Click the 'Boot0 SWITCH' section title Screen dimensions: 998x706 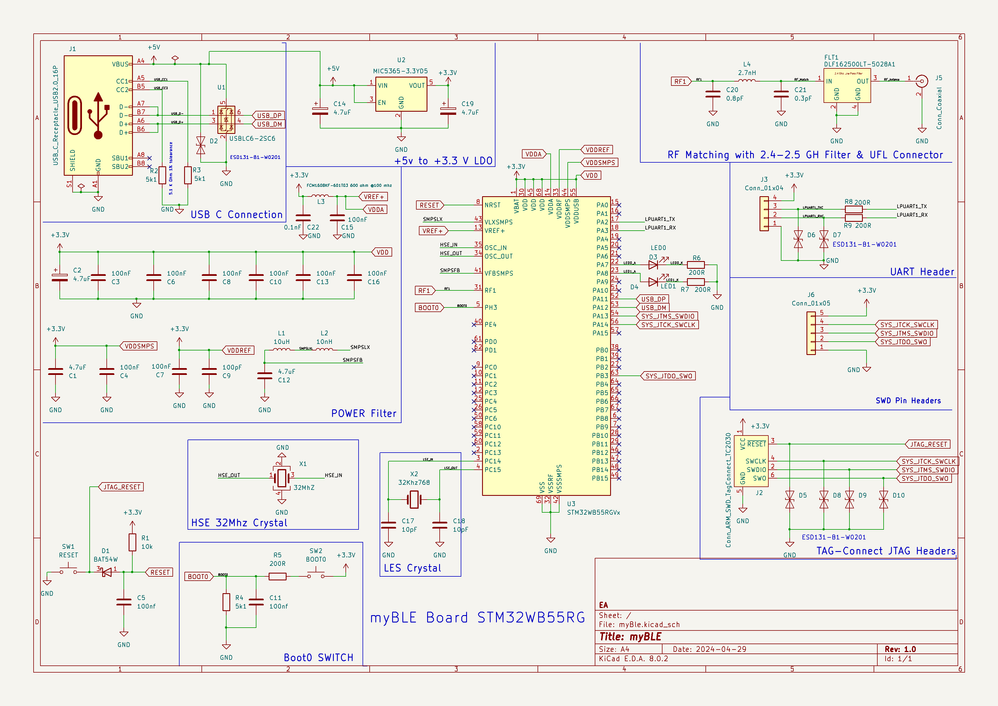pos(318,657)
